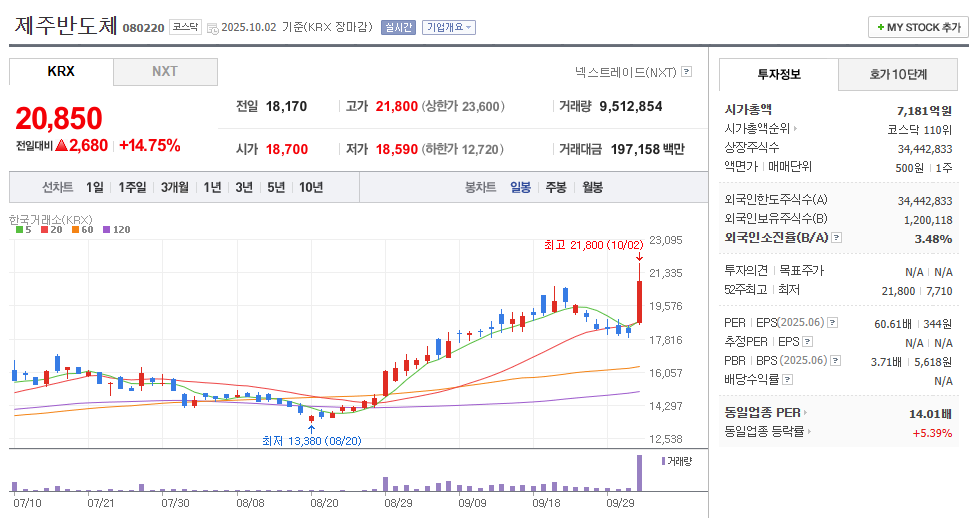Click the help icon next to 넥스트레이드(NXT)
Screen dimensions: 979x518
pyautogui.click(x=687, y=72)
